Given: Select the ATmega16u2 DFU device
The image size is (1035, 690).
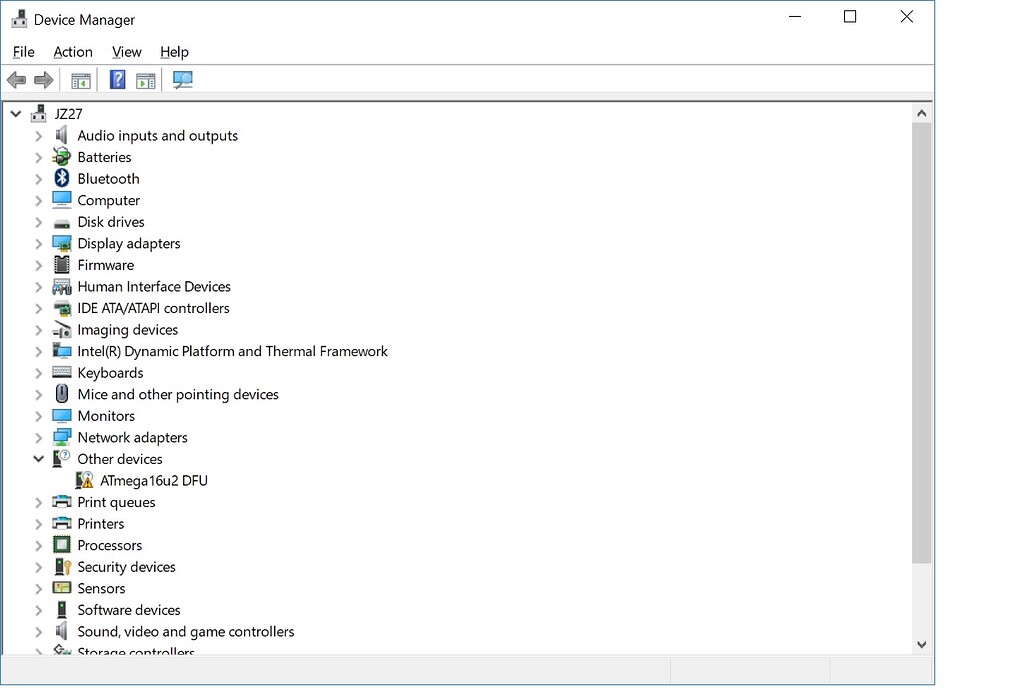Looking at the screenshot, I should pyautogui.click(x=153, y=480).
